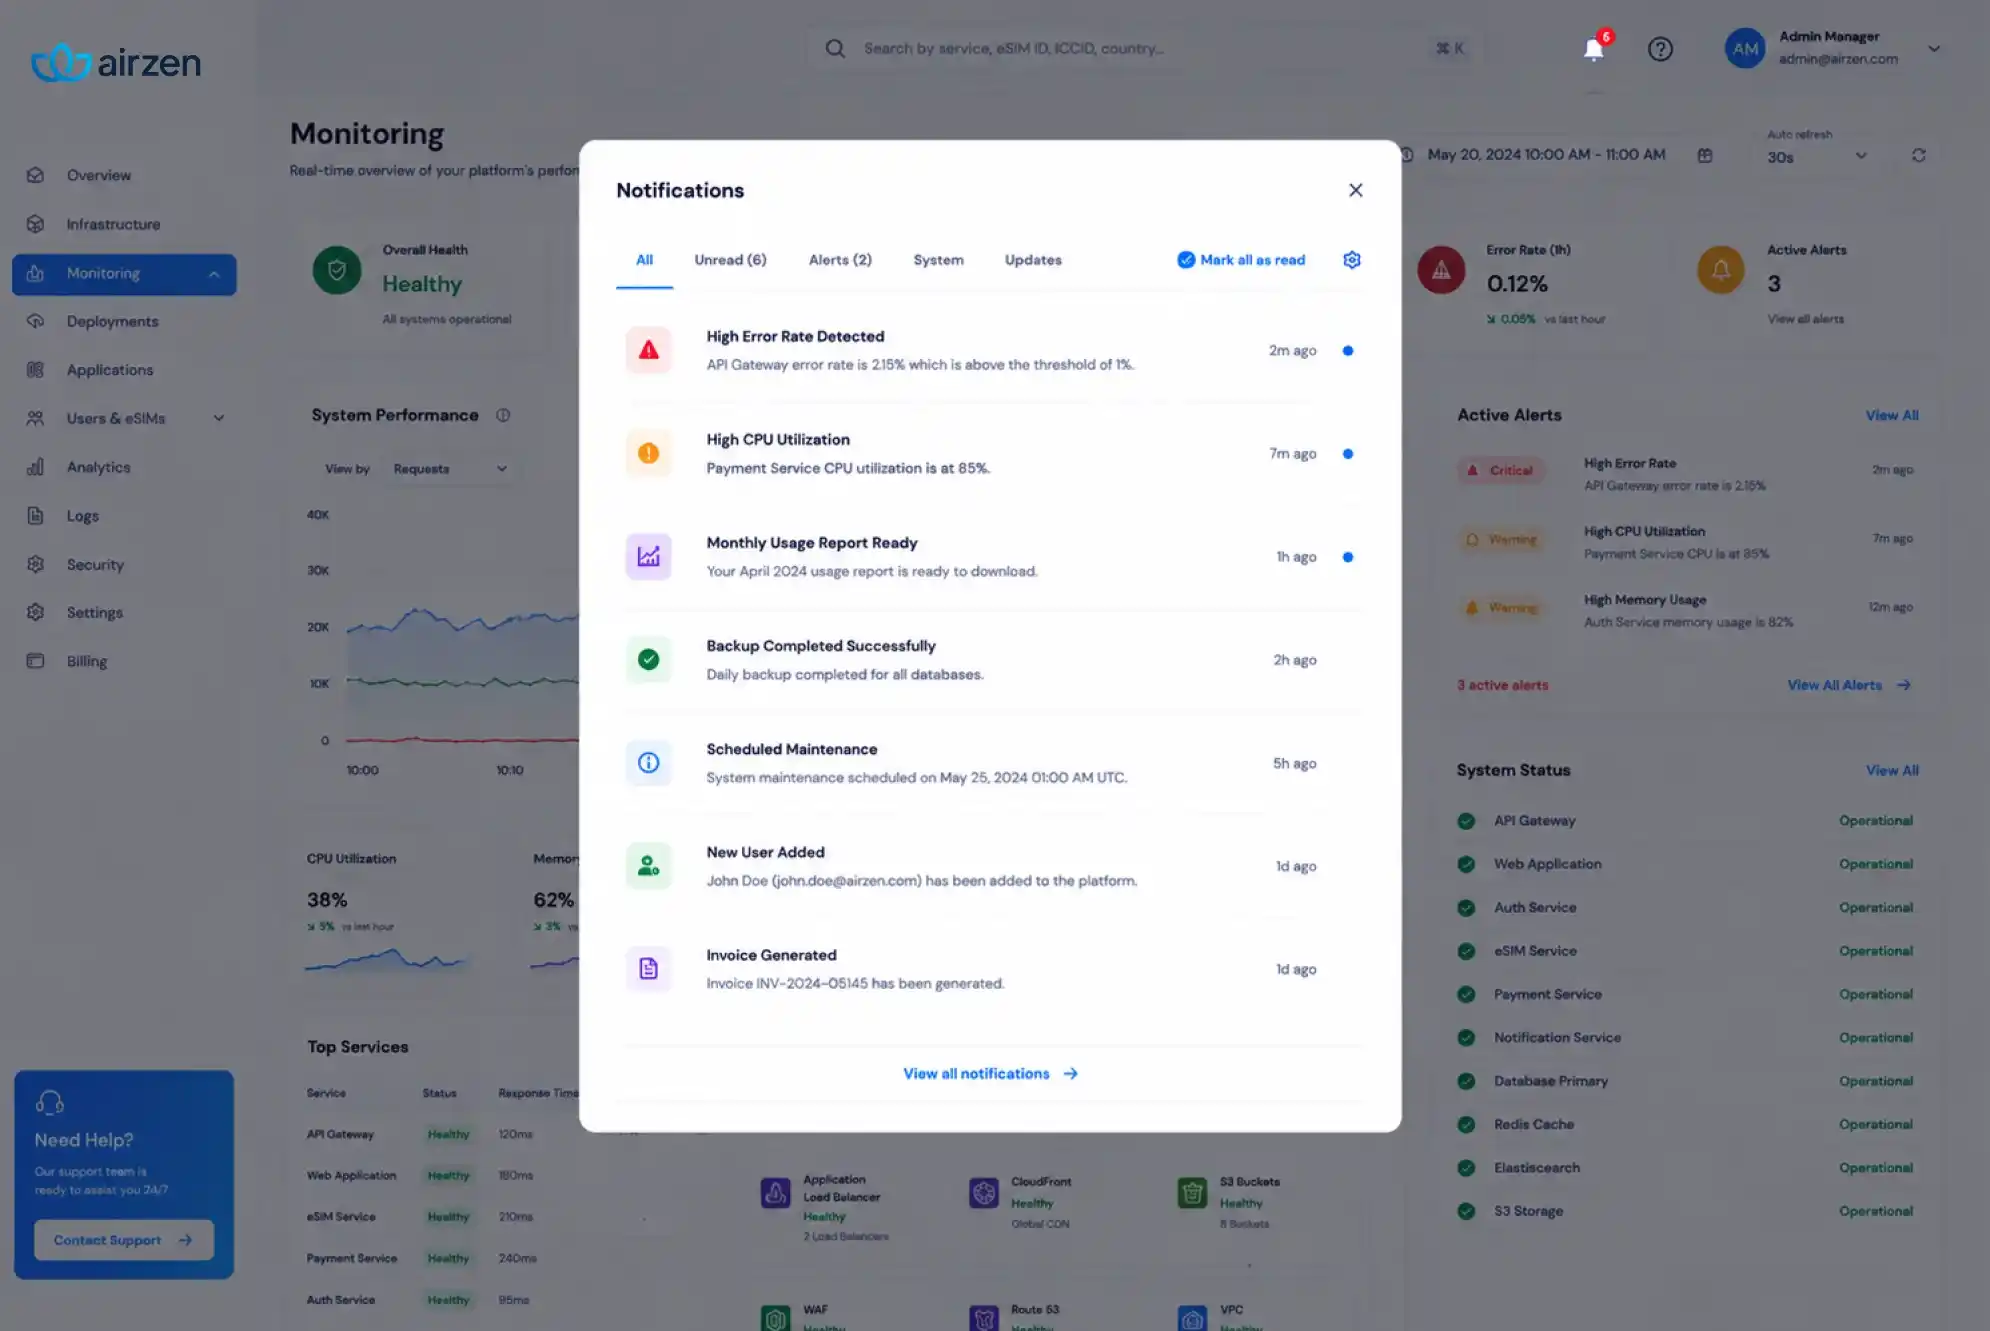Click the headset icon in Need Help card
This screenshot has height=1331, width=1990.
pos(50,1102)
